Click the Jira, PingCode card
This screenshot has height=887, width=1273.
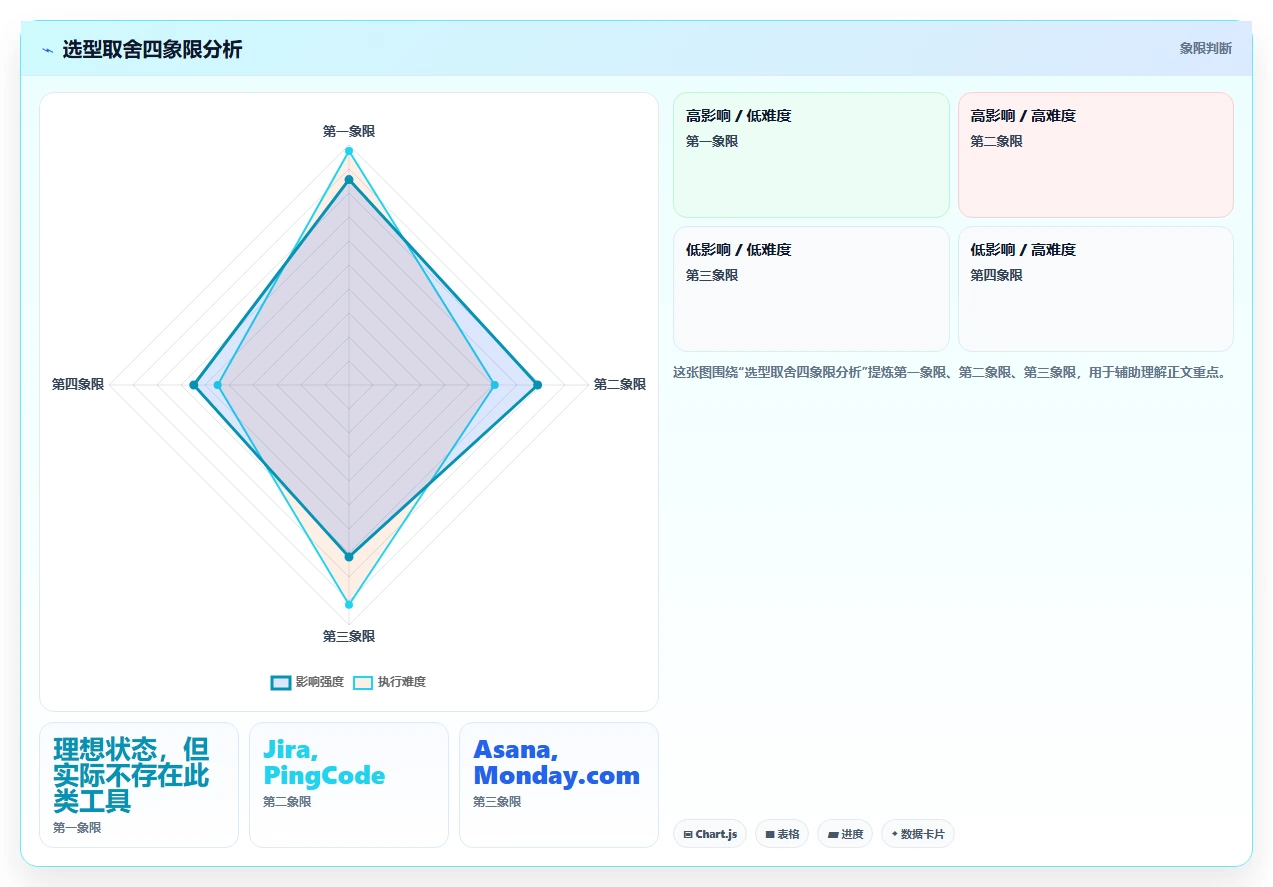[x=349, y=785]
